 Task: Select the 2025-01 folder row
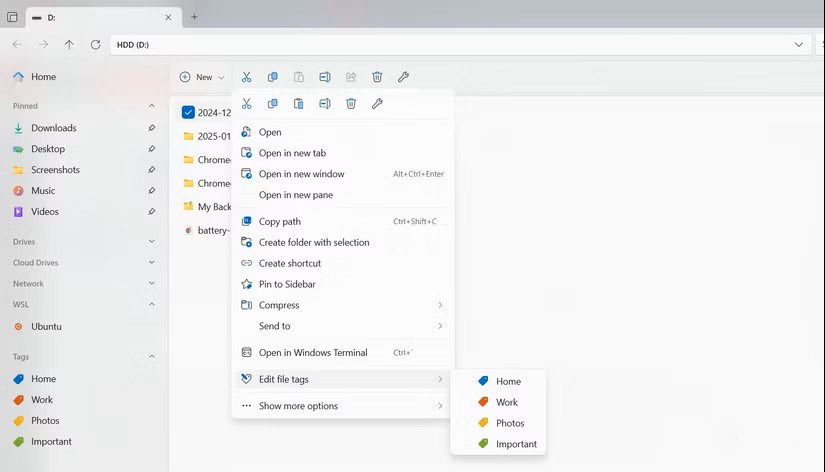pos(206,136)
